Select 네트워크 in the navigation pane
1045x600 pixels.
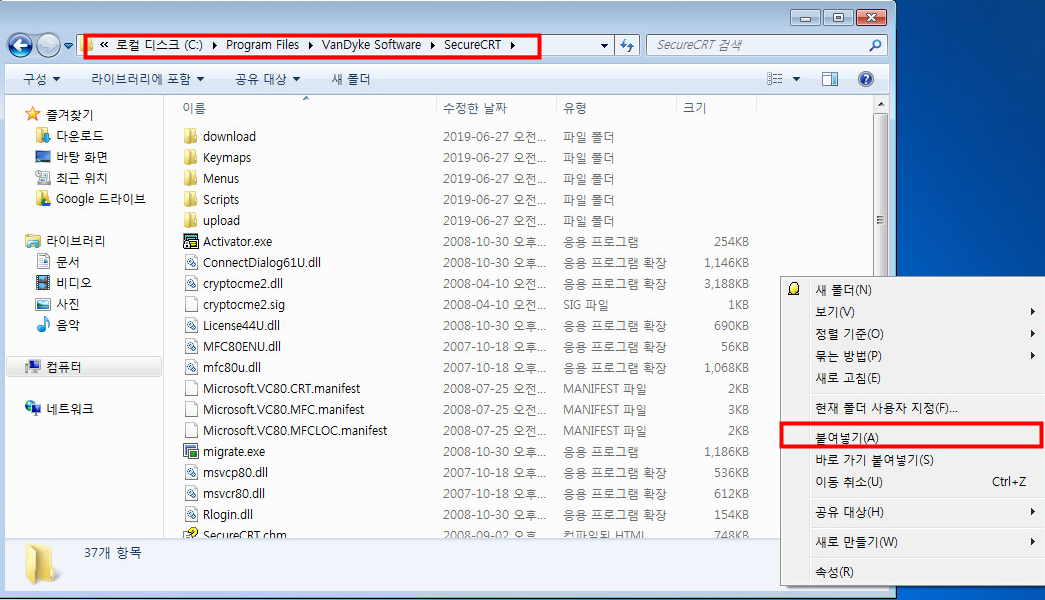[x=69, y=409]
